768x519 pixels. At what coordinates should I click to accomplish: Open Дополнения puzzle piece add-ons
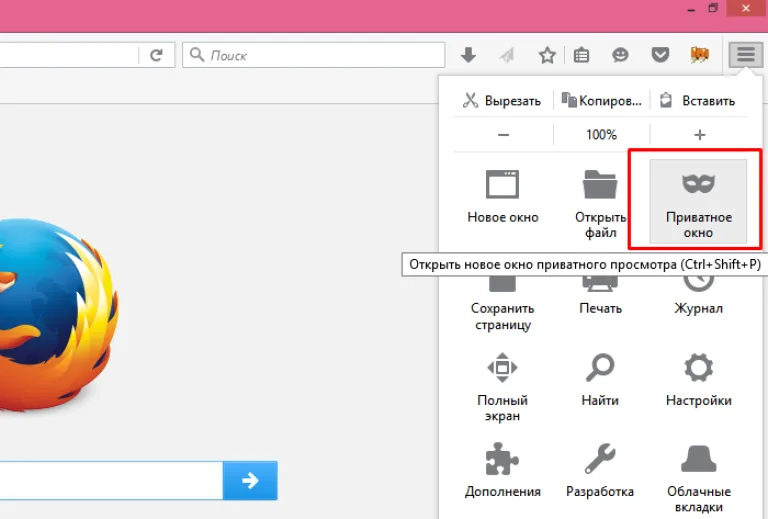503,471
